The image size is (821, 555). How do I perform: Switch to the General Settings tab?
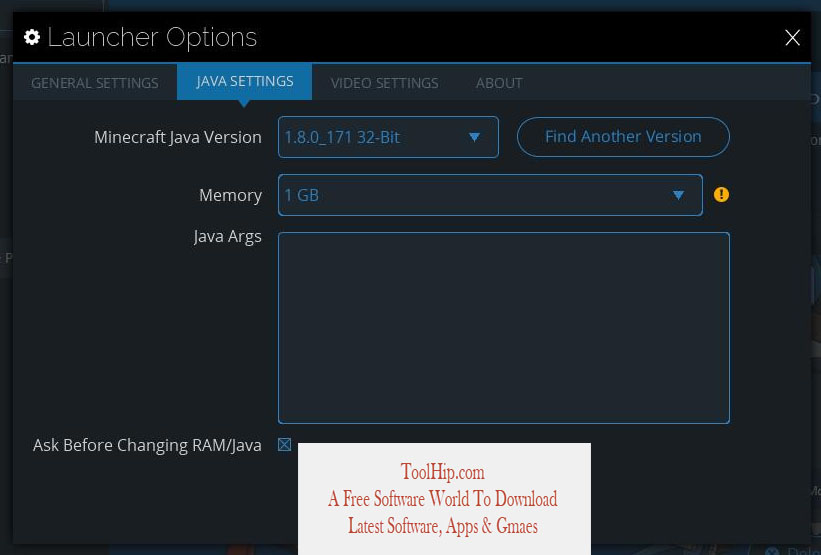click(95, 83)
